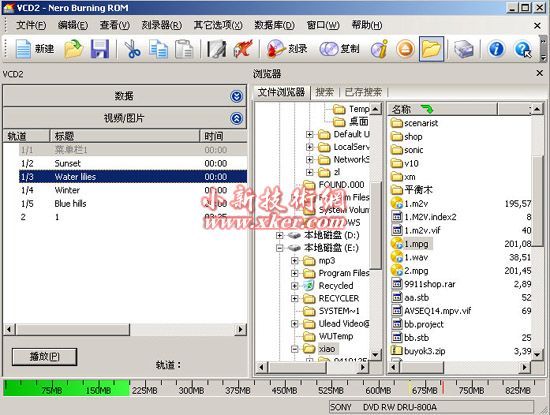550x415 pixels.
Task: Select the buyok3.zip archive file
Action: click(x=418, y=351)
